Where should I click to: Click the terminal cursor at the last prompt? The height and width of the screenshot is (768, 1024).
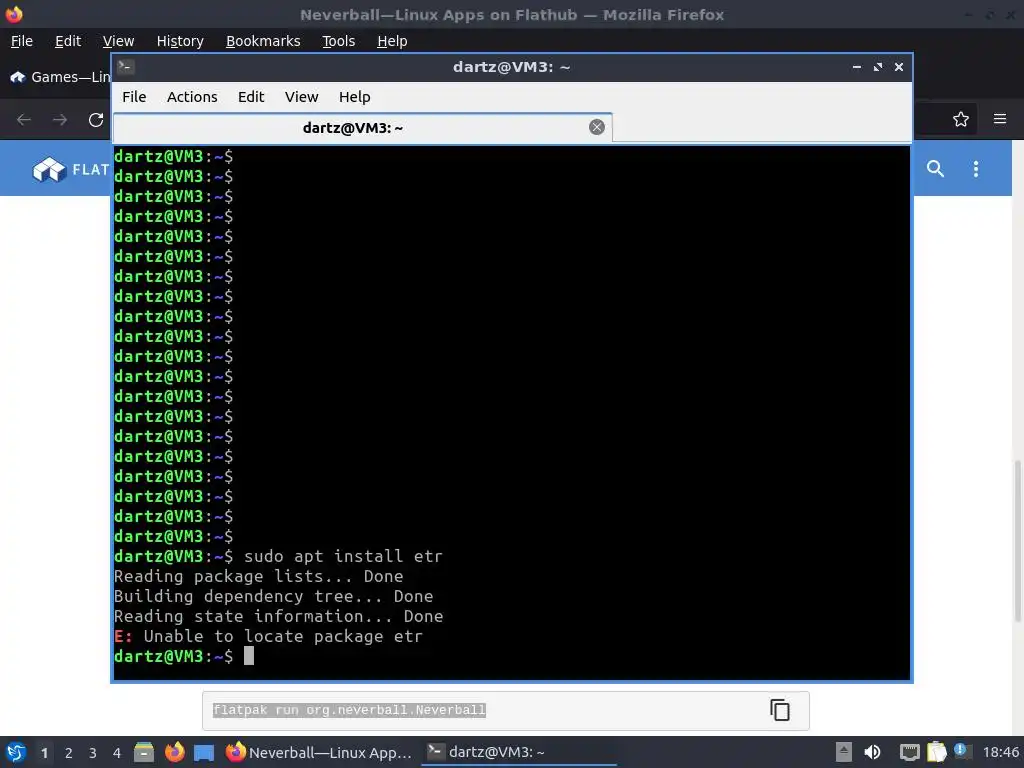(249, 656)
